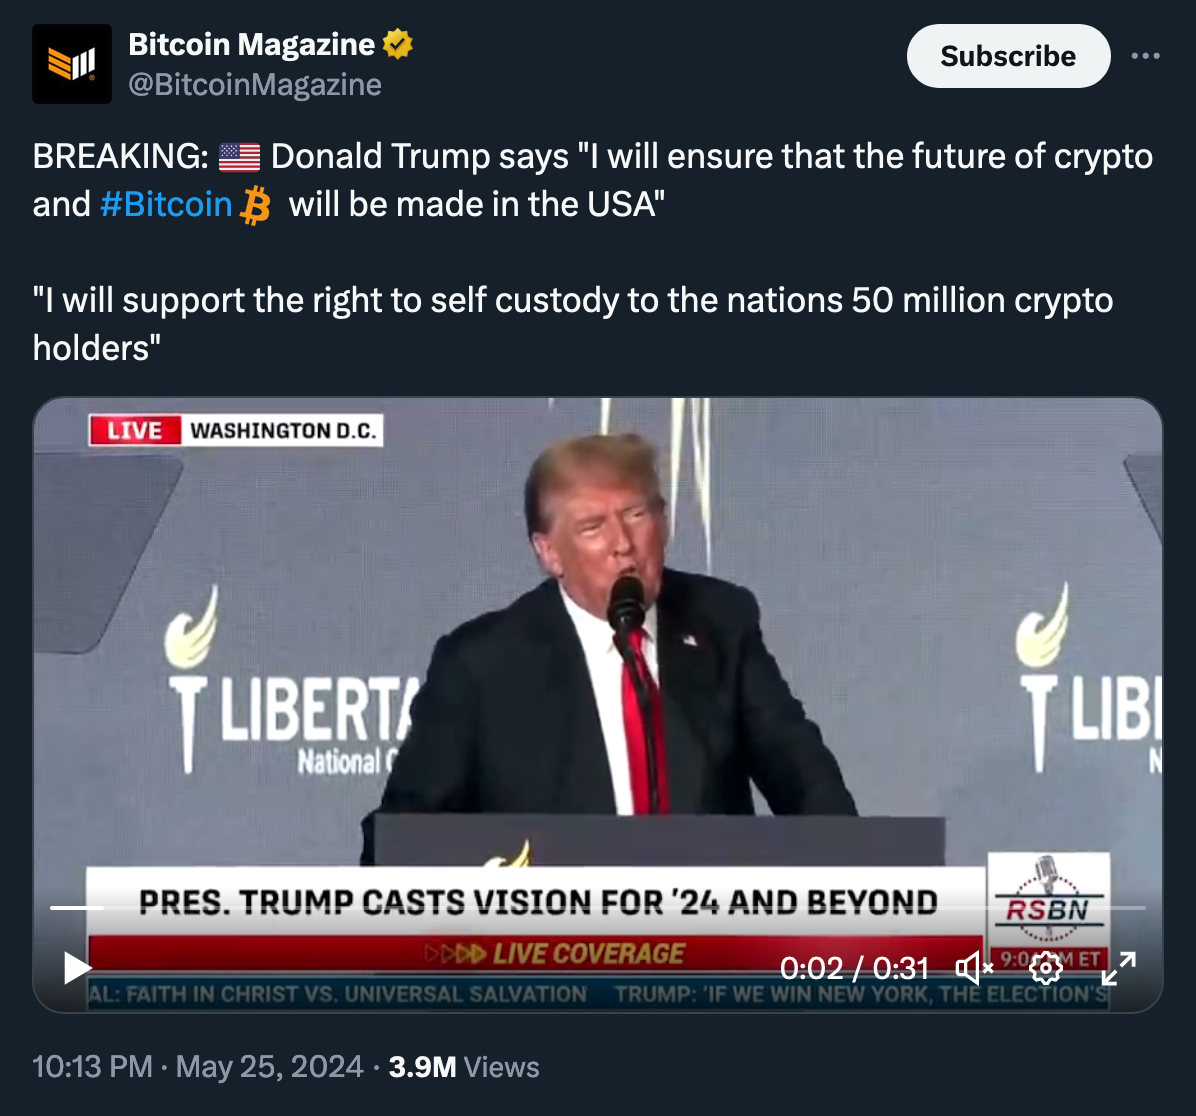Click the May 25, 2024 date

tap(269, 1066)
